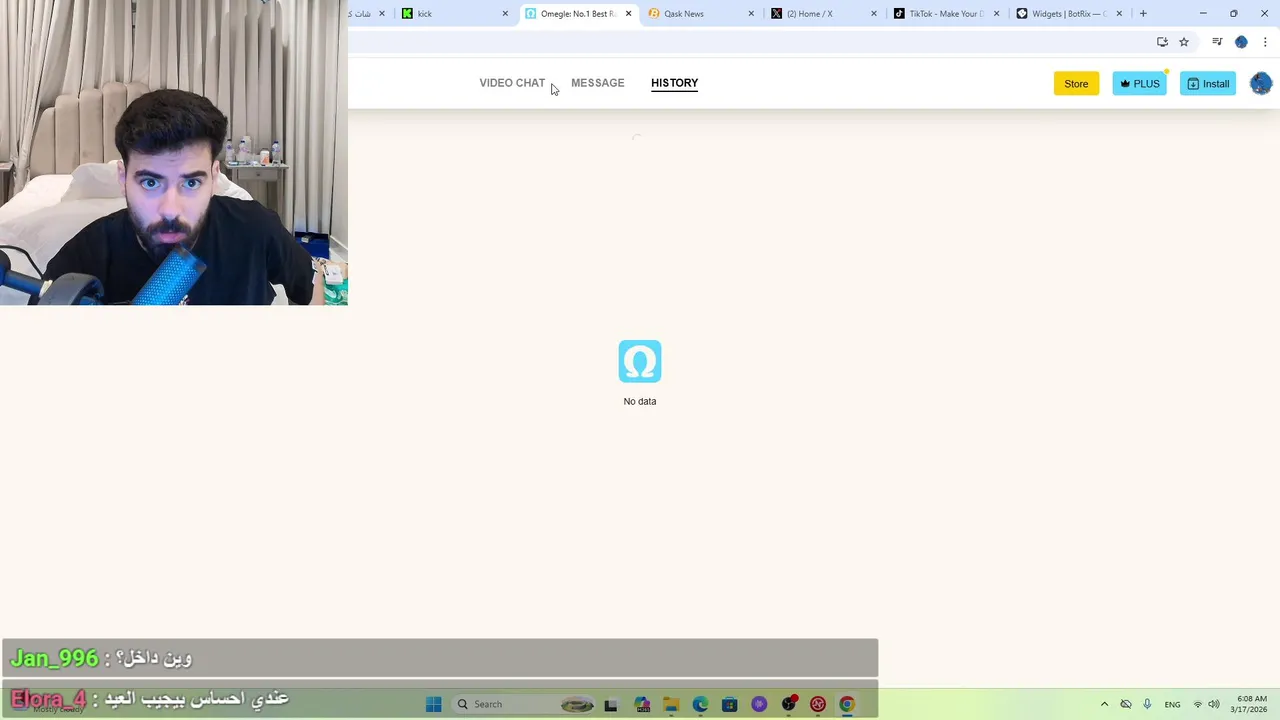The height and width of the screenshot is (720, 1280).
Task: Open the black Task View taskbar icon
Action: [x=611, y=704]
